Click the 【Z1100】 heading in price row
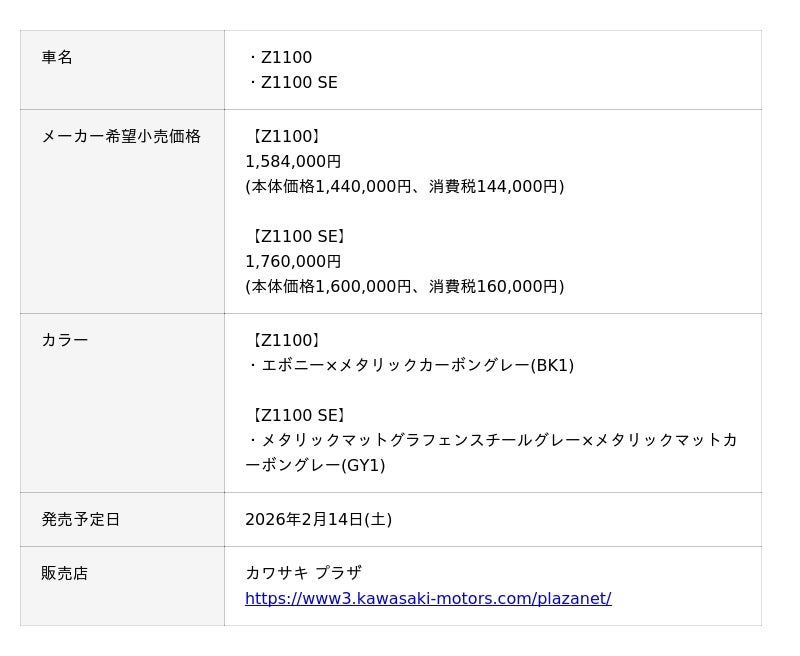The image size is (800, 656). click(285, 137)
